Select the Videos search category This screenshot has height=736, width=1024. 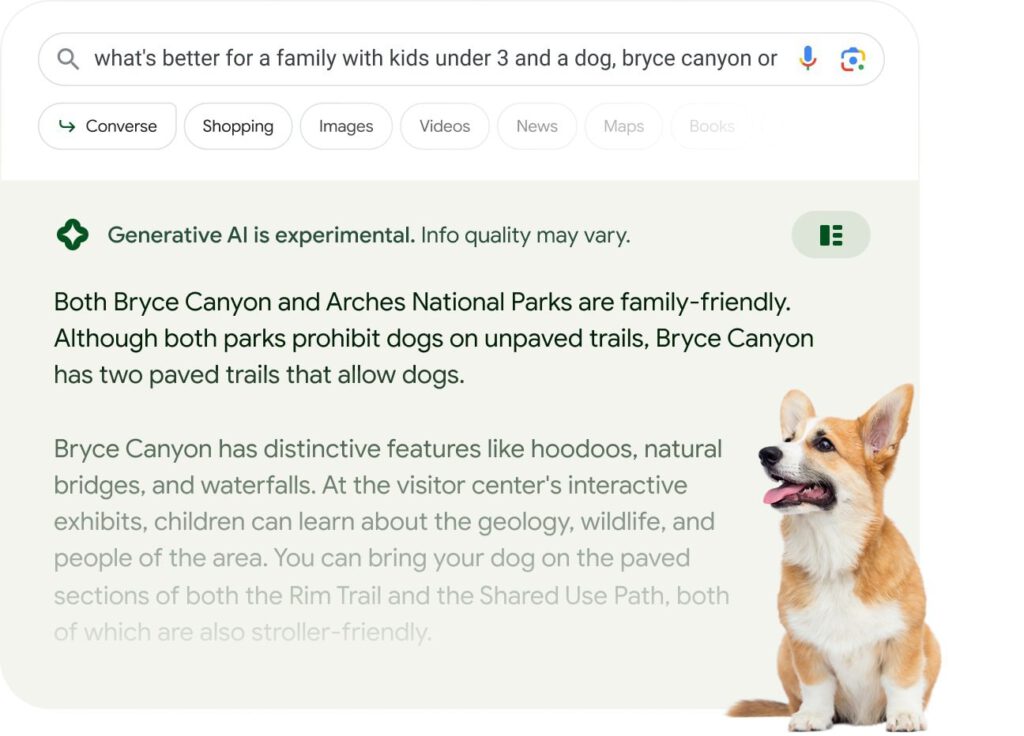pos(444,126)
